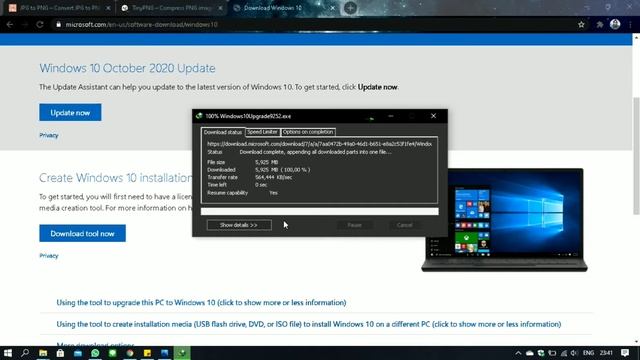
Task: Select the Download status tab
Action: click(223, 132)
